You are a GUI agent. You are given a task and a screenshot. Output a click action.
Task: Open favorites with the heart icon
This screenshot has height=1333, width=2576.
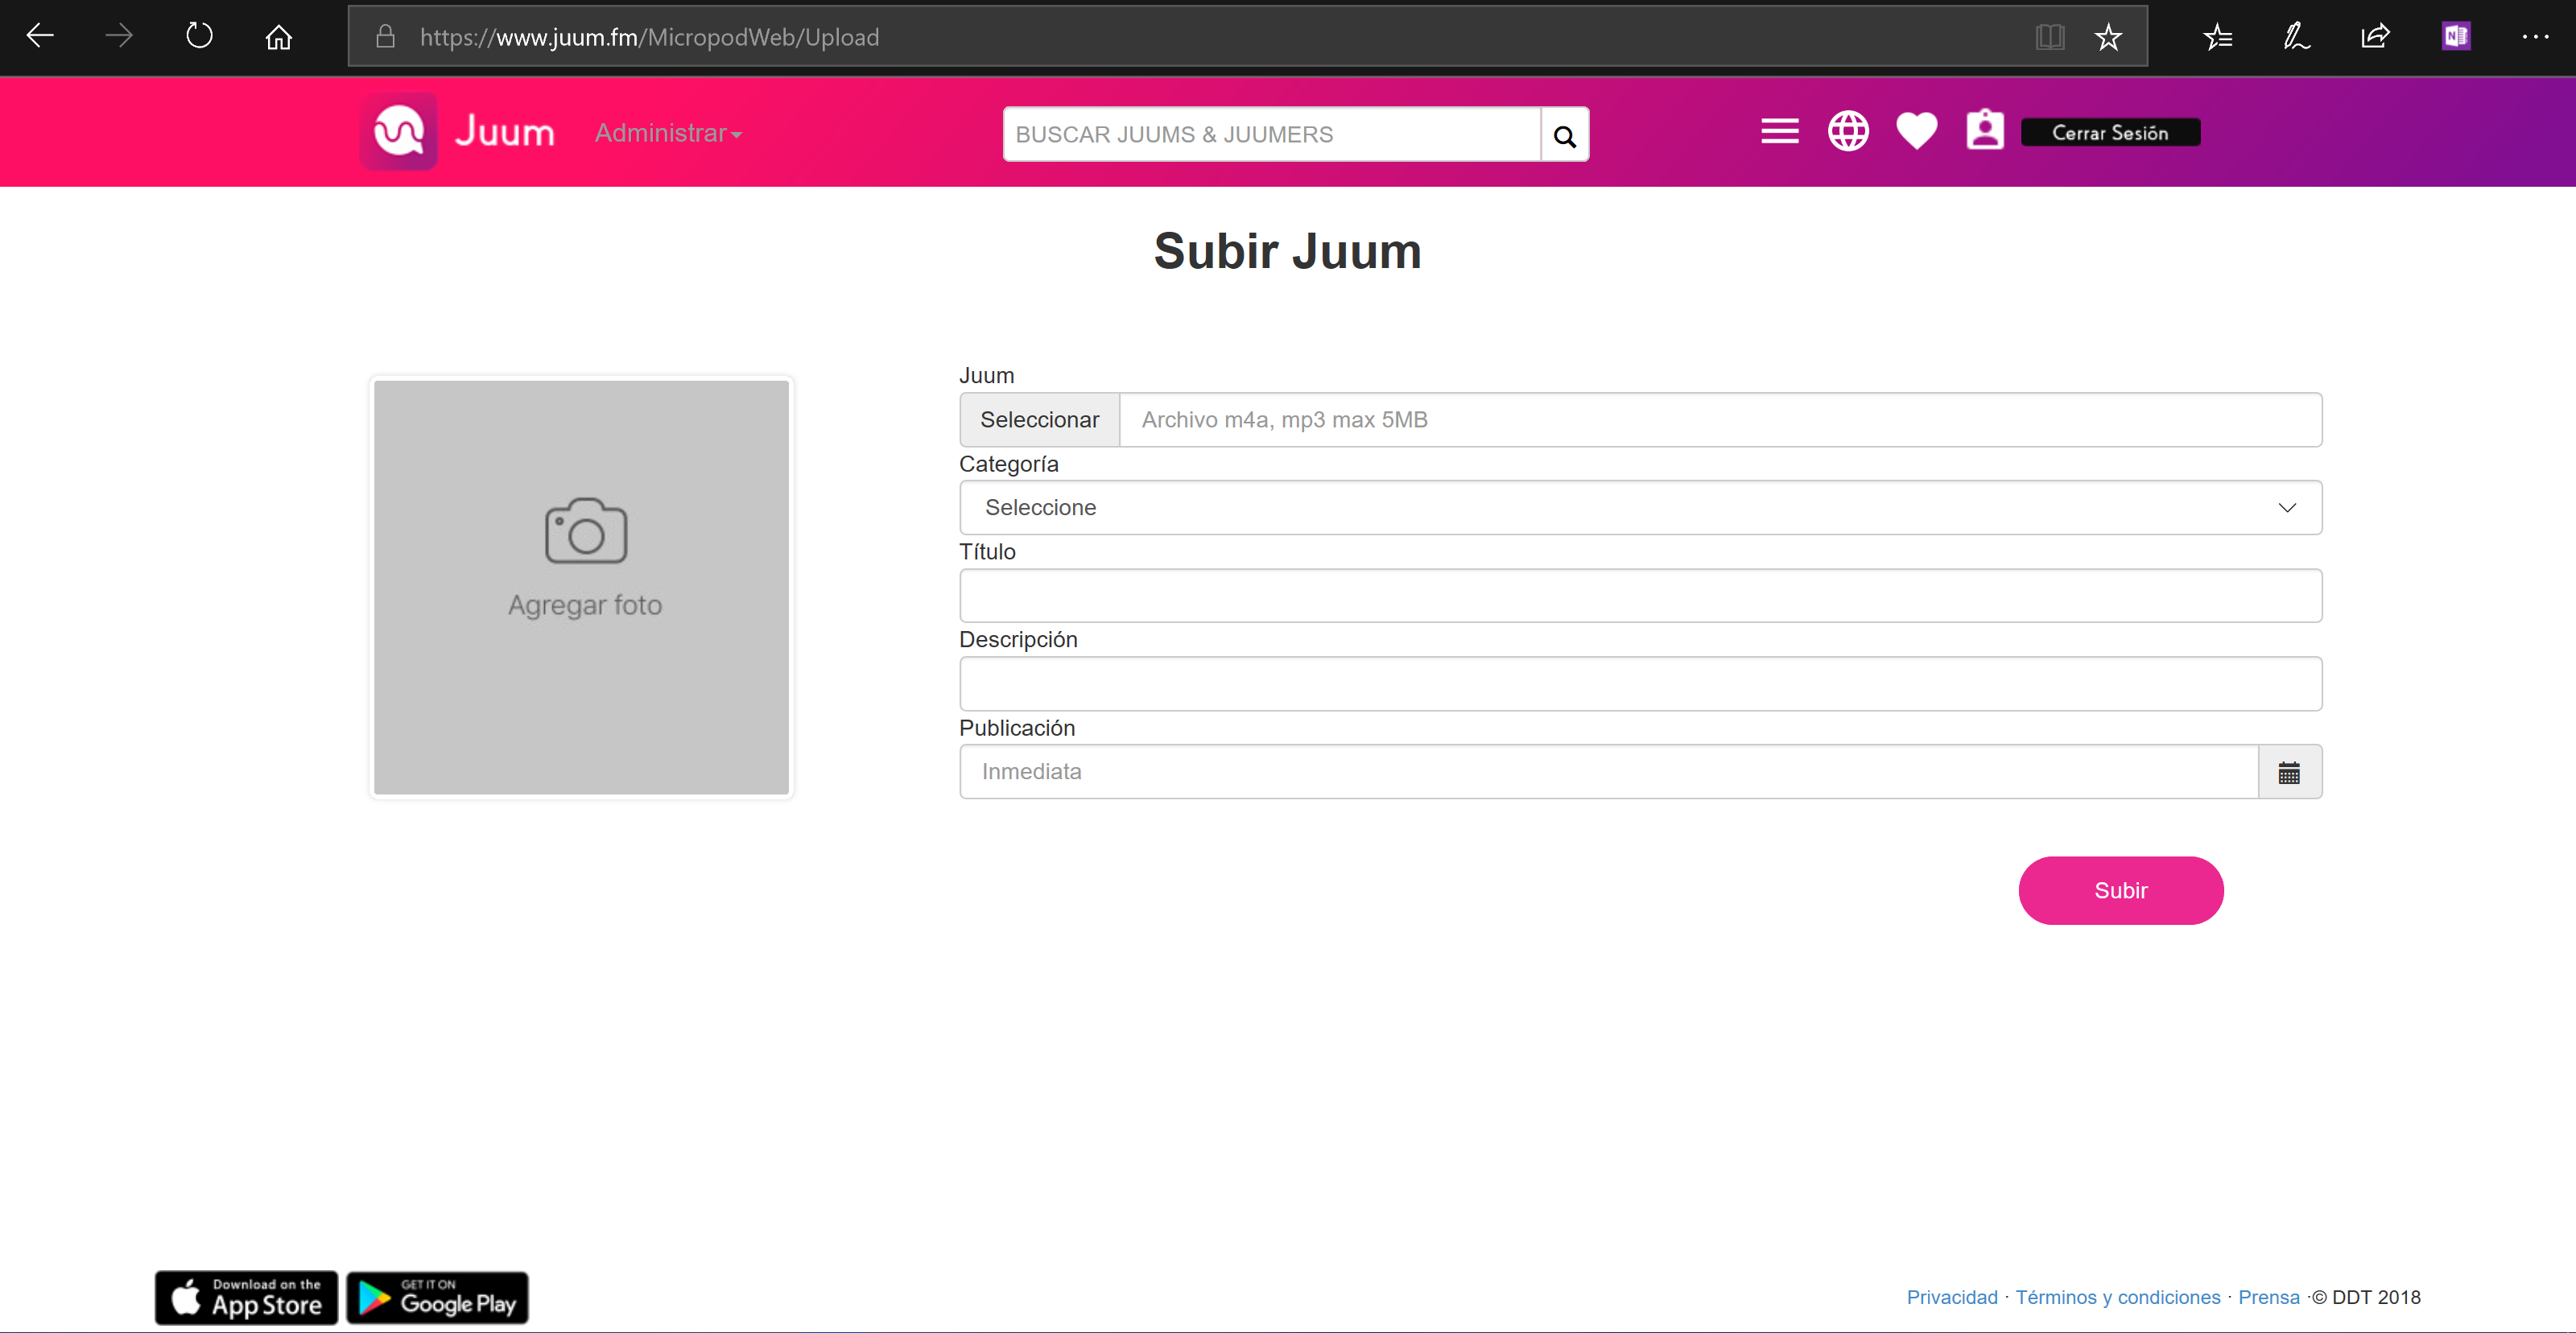coord(1916,131)
